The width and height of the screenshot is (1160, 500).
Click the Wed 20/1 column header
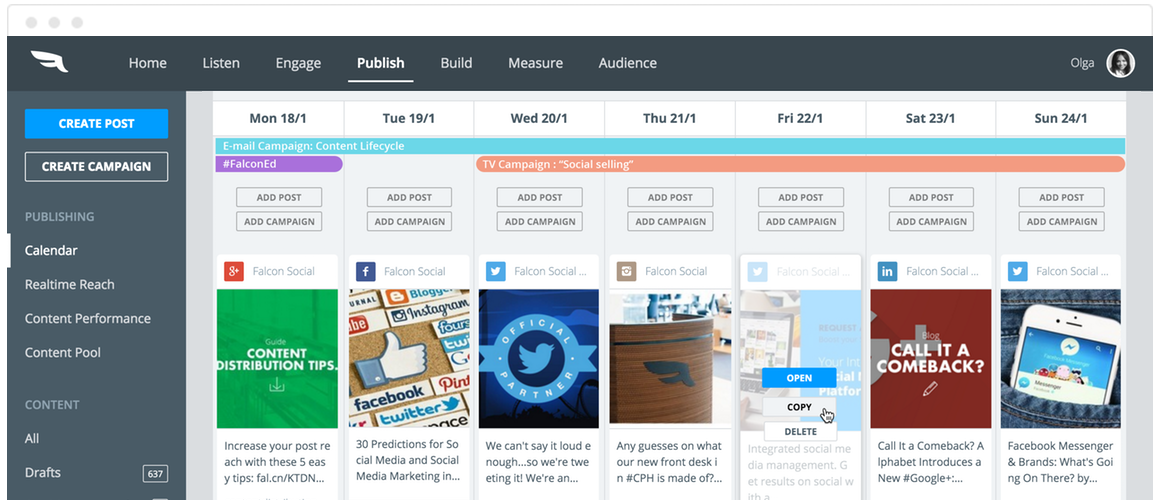pyautogui.click(x=539, y=118)
